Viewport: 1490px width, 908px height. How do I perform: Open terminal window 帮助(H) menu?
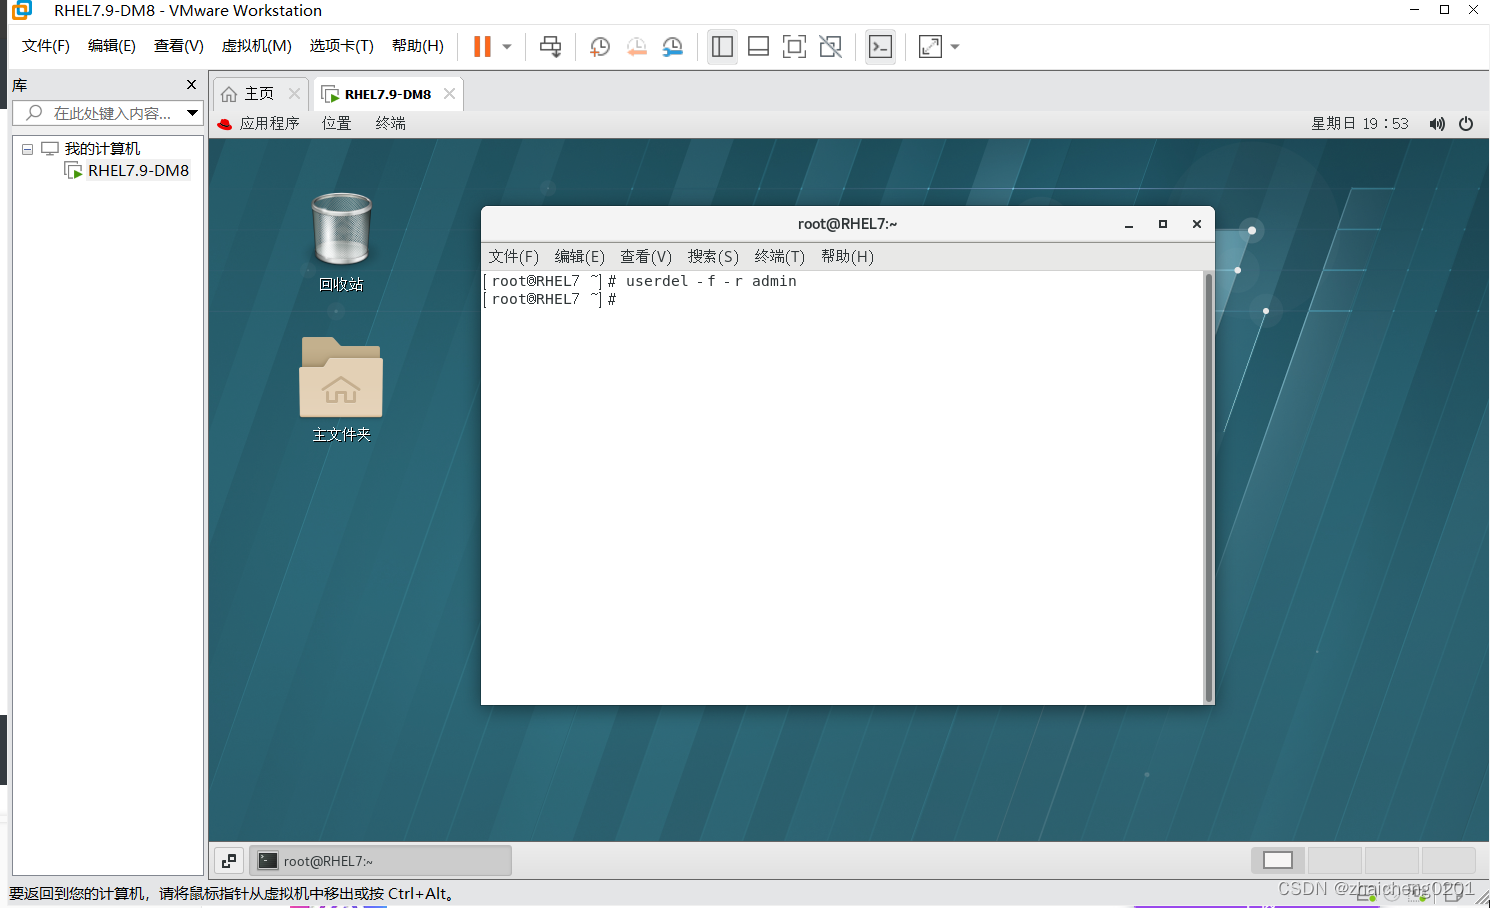point(847,257)
